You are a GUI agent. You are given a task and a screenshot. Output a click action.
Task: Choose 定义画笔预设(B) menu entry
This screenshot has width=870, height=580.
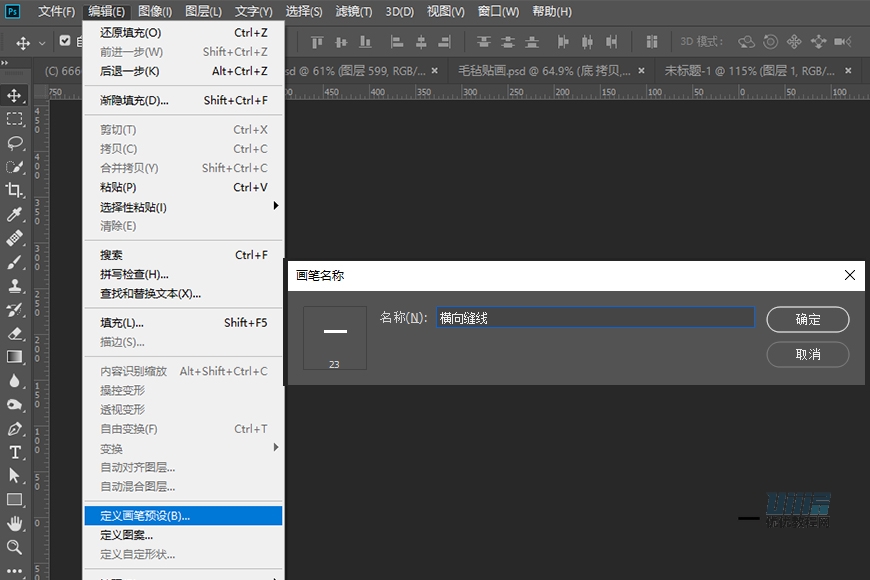pyautogui.click(x=183, y=516)
